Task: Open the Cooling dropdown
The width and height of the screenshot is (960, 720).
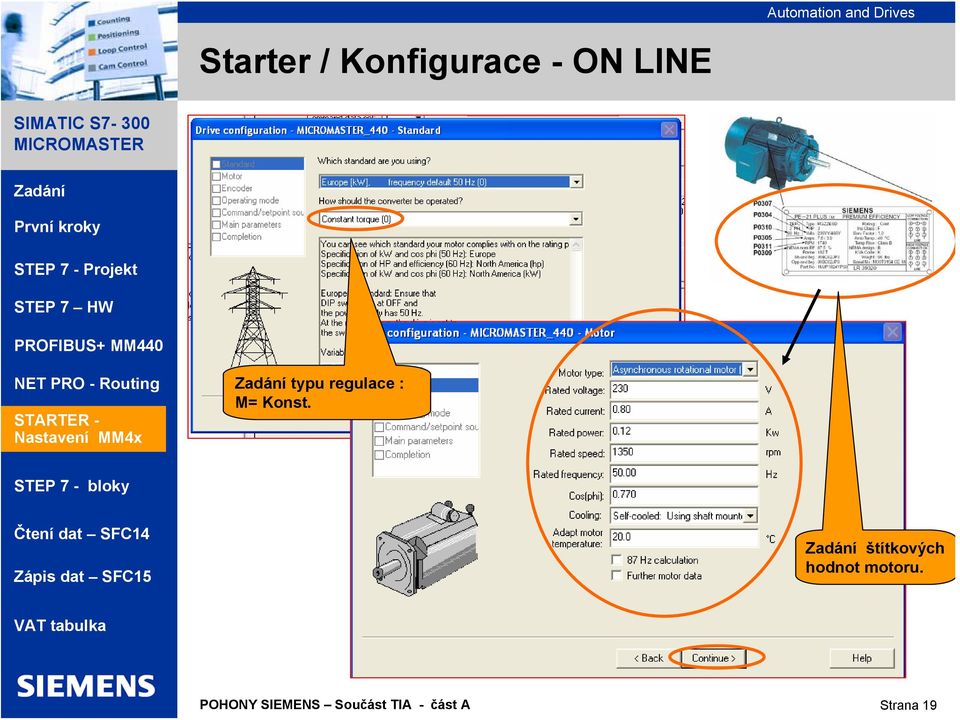Action: click(750, 516)
